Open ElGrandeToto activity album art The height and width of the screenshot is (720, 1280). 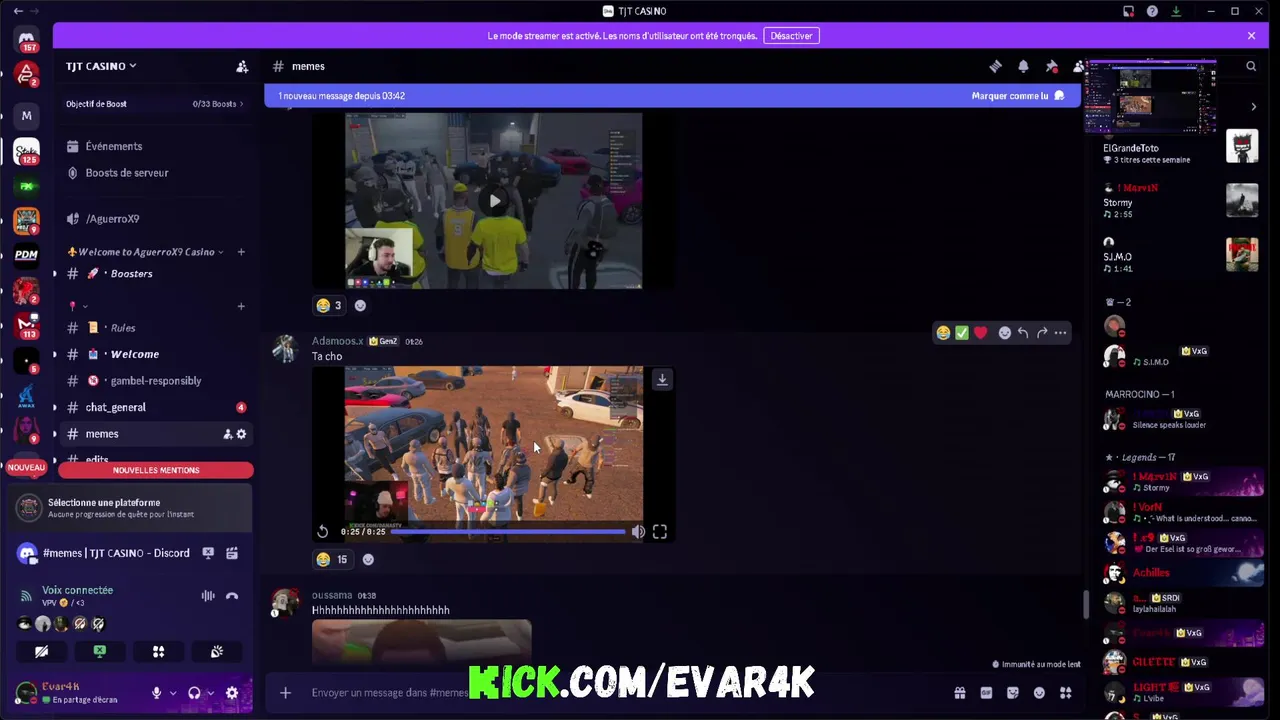pos(1242,146)
